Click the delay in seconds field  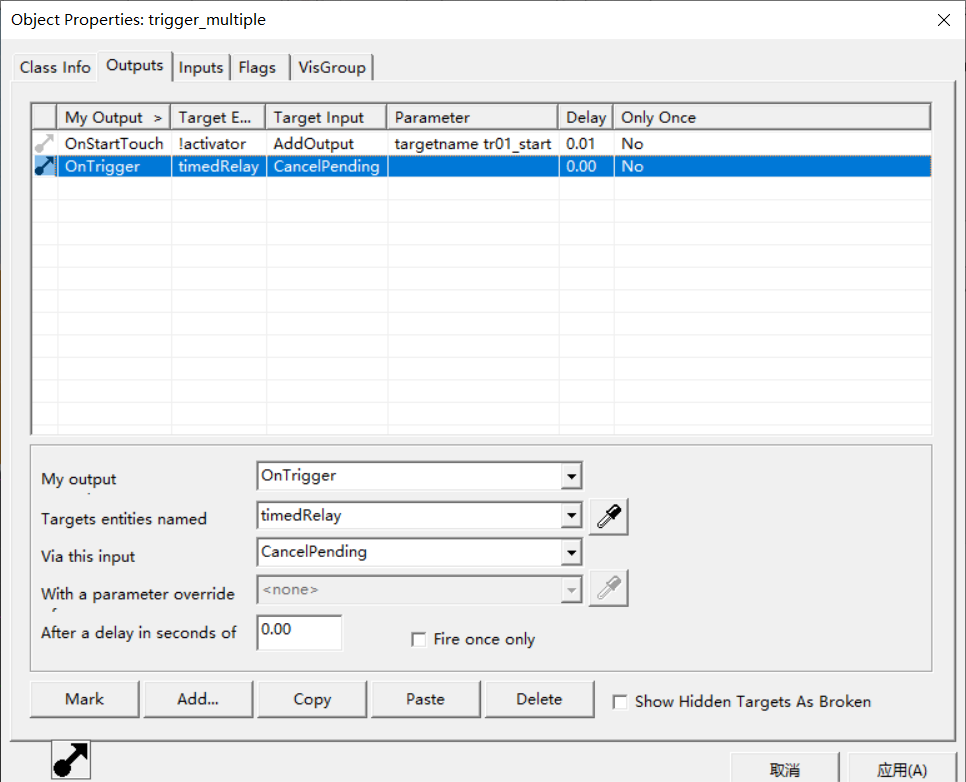[299, 632]
